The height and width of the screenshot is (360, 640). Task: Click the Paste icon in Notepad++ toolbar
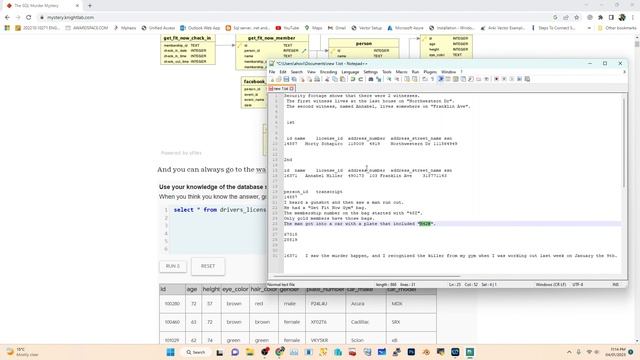(343, 79)
